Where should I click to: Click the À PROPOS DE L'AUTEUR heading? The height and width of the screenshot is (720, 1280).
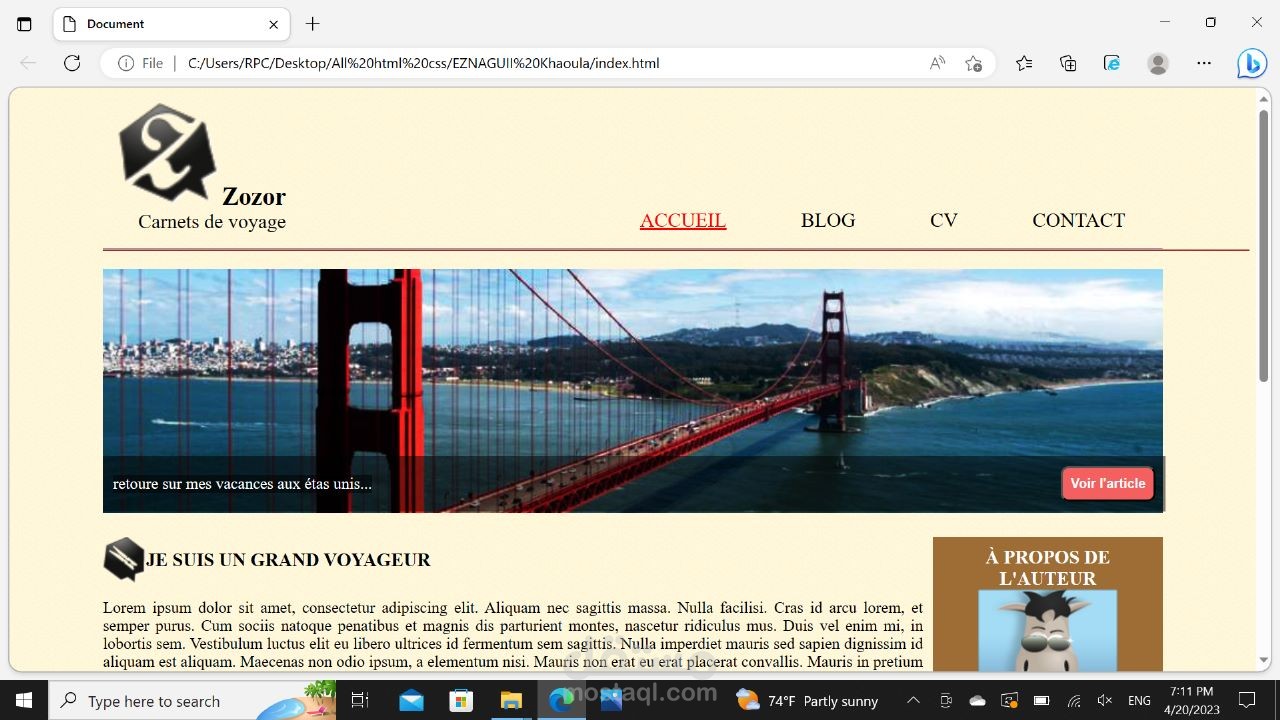click(1047, 567)
